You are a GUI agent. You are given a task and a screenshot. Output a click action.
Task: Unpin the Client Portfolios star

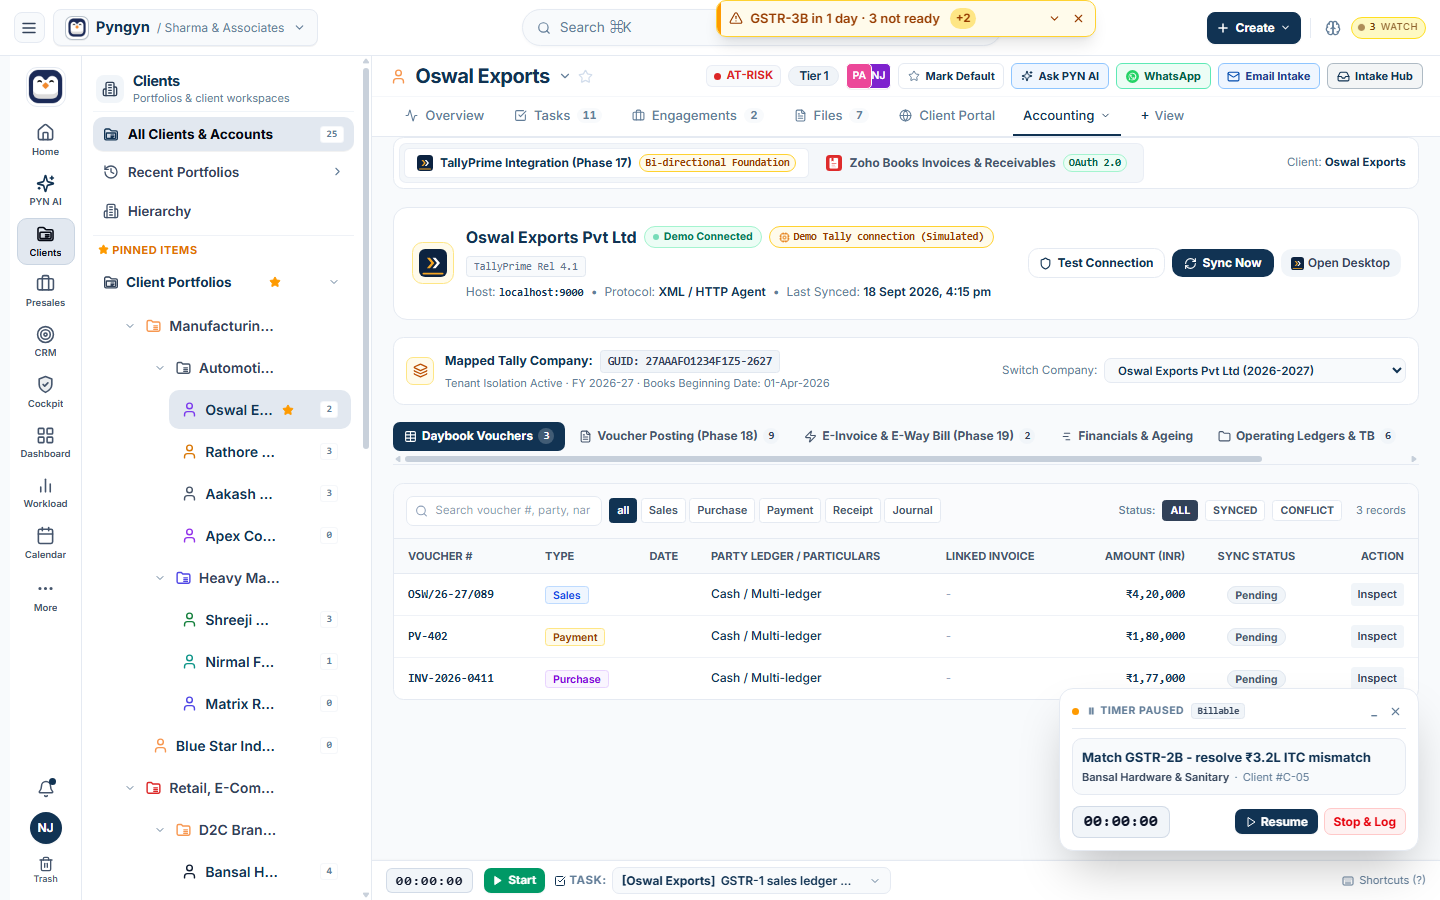[x=275, y=282]
